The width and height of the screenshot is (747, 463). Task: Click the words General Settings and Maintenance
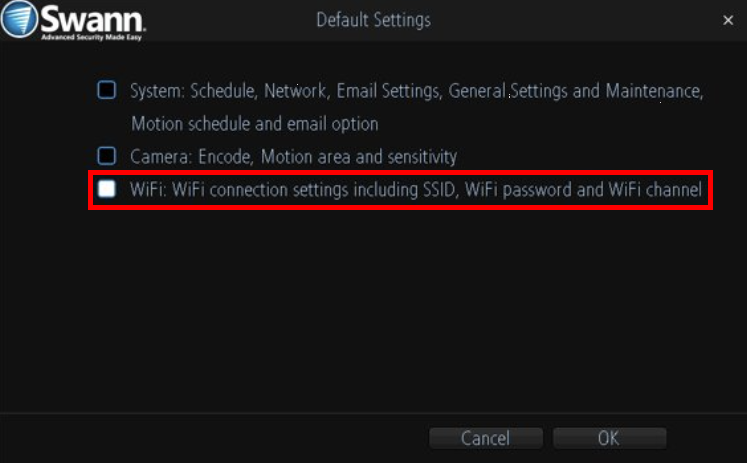[x=575, y=91]
